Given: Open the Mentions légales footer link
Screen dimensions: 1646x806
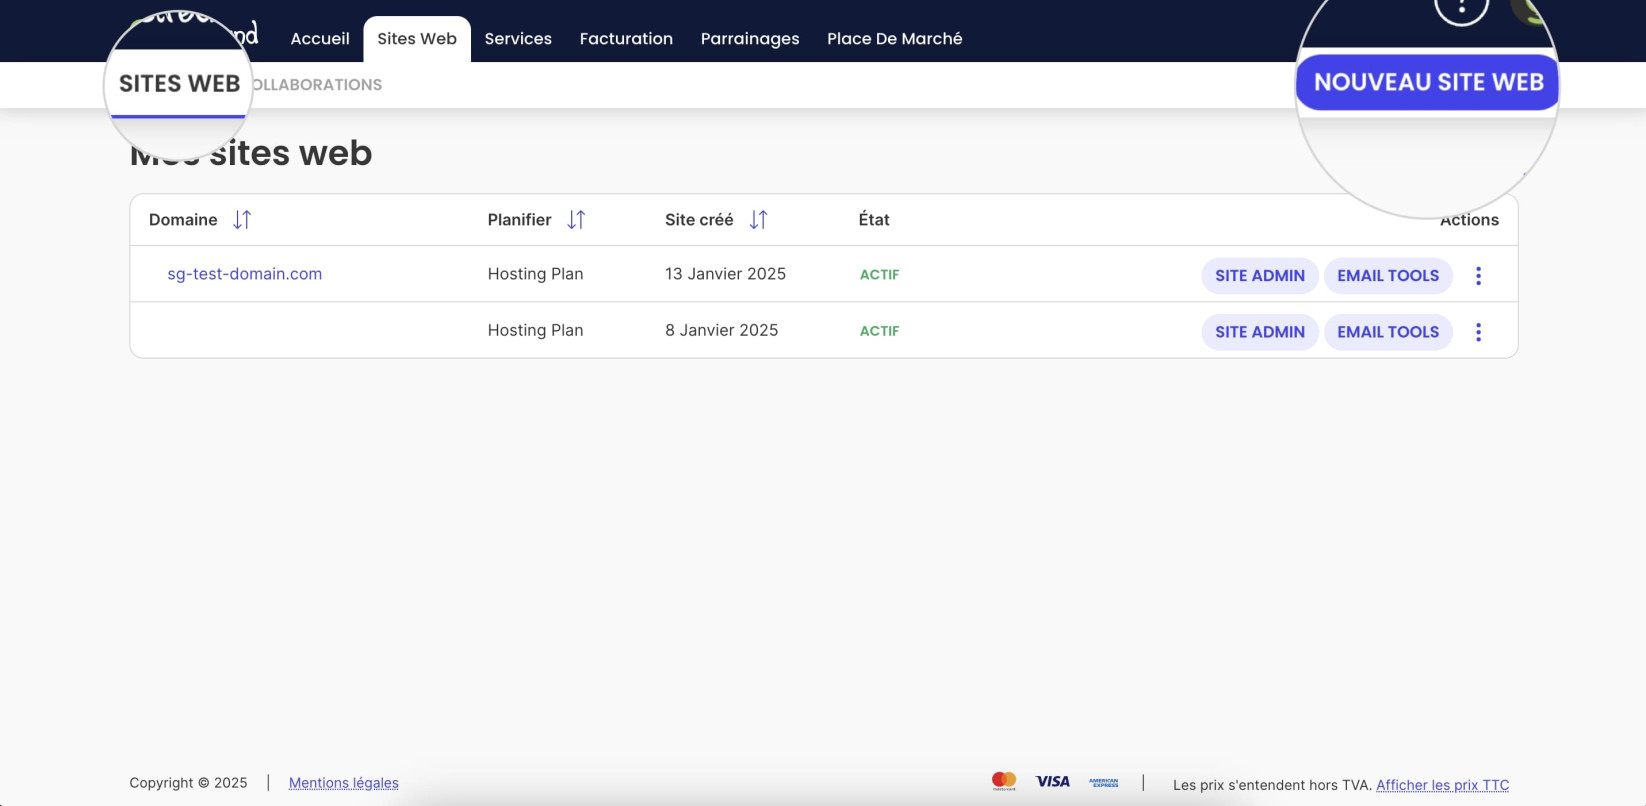Looking at the screenshot, I should (x=344, y=783).
